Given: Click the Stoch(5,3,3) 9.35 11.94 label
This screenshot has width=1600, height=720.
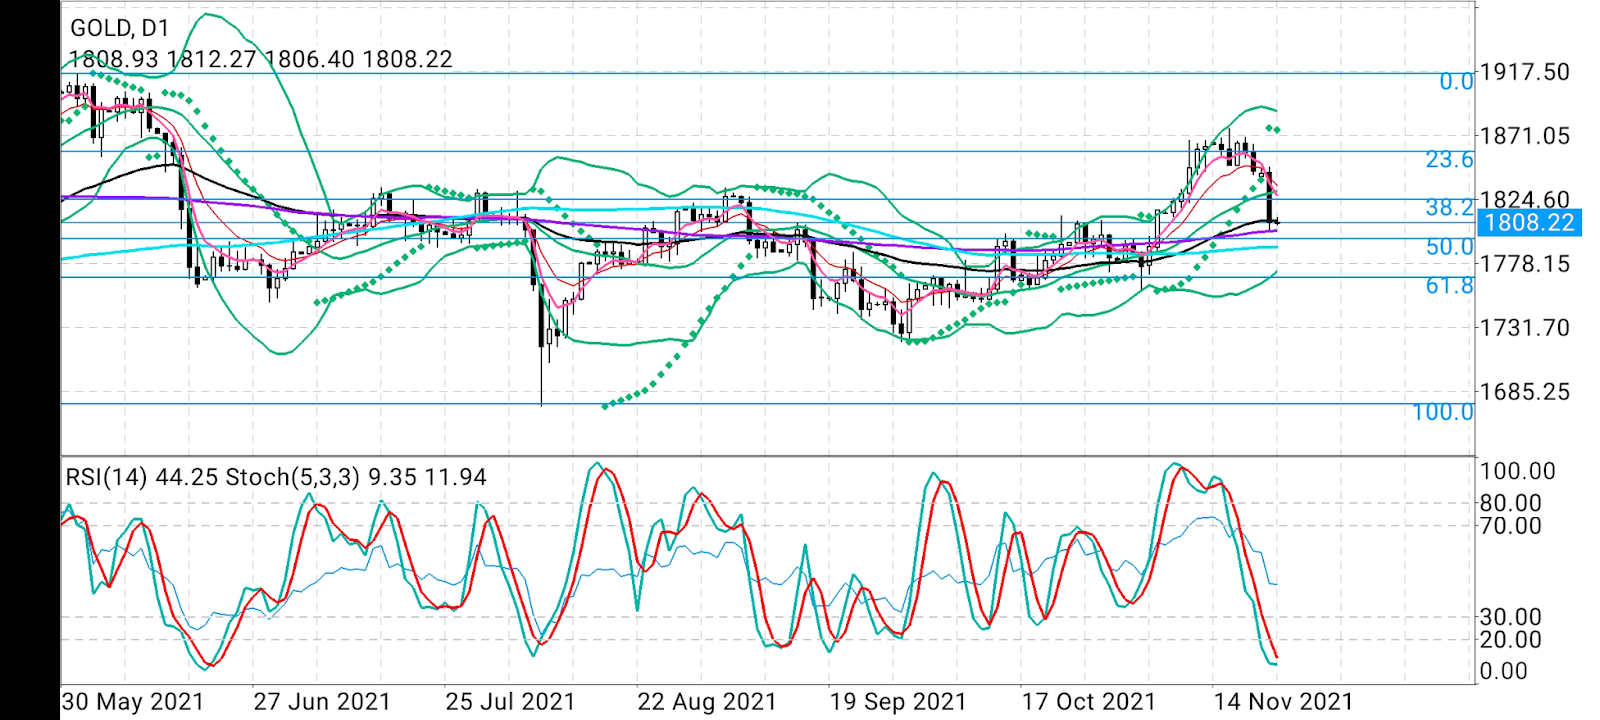Looking at the screenshot, I should point(356,477).
